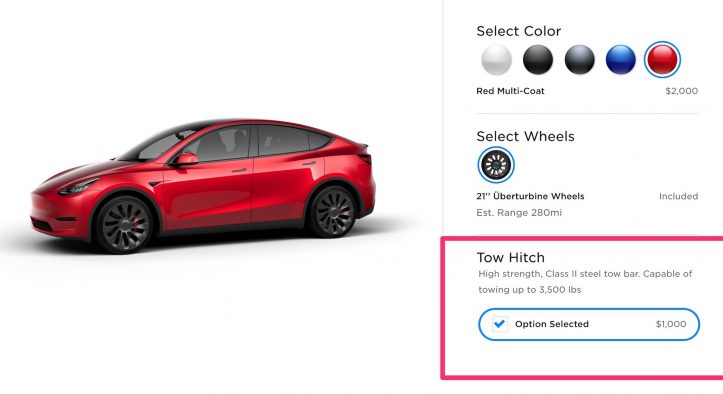Click the Select Color heading
The width and height of the screenshot is (723, 394).
point(519,31)
